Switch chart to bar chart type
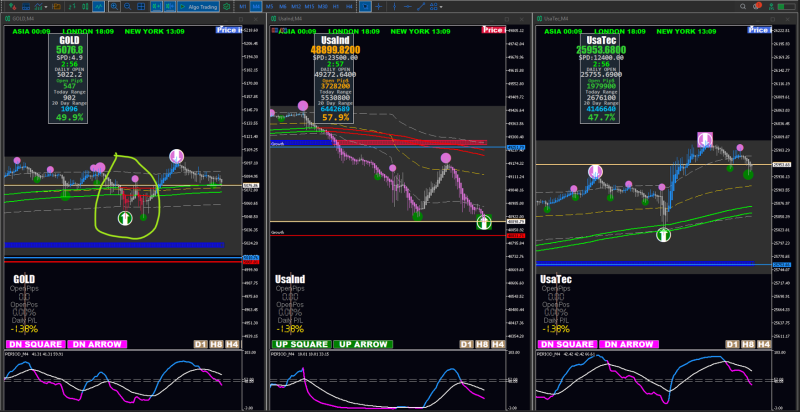 tap(72, 7)
